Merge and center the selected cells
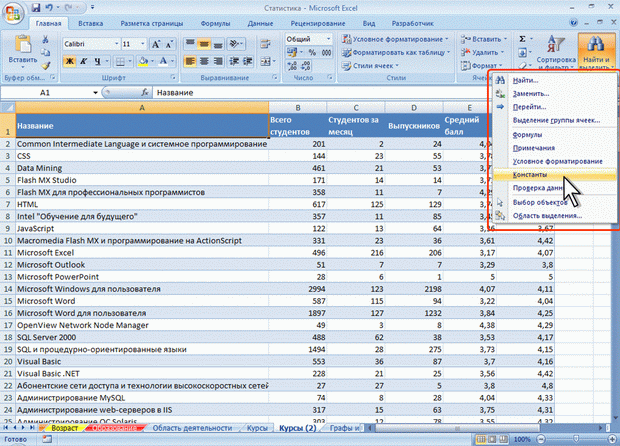This screenshot has height=446, width=620. tap(265, 61)
